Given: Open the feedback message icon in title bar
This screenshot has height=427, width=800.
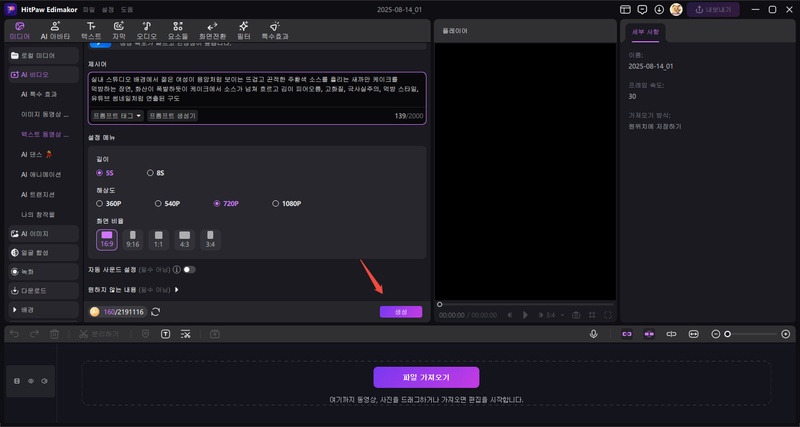Looking at the screenshot, I should (x=642, y=10).
